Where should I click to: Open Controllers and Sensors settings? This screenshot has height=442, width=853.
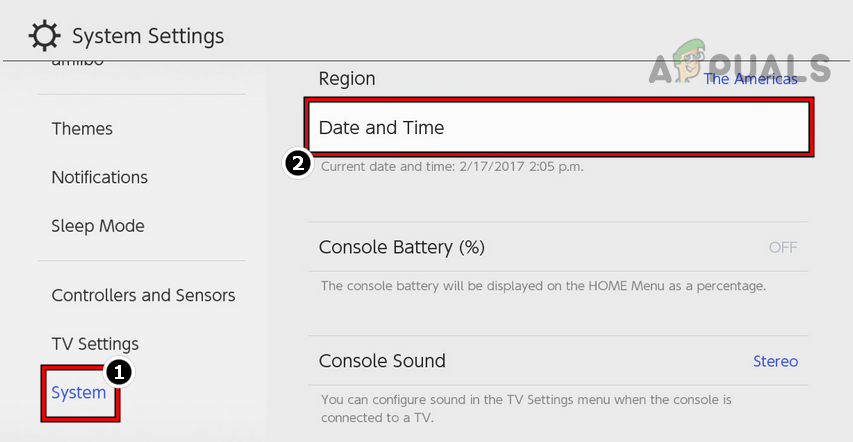[x=143, y=295]
